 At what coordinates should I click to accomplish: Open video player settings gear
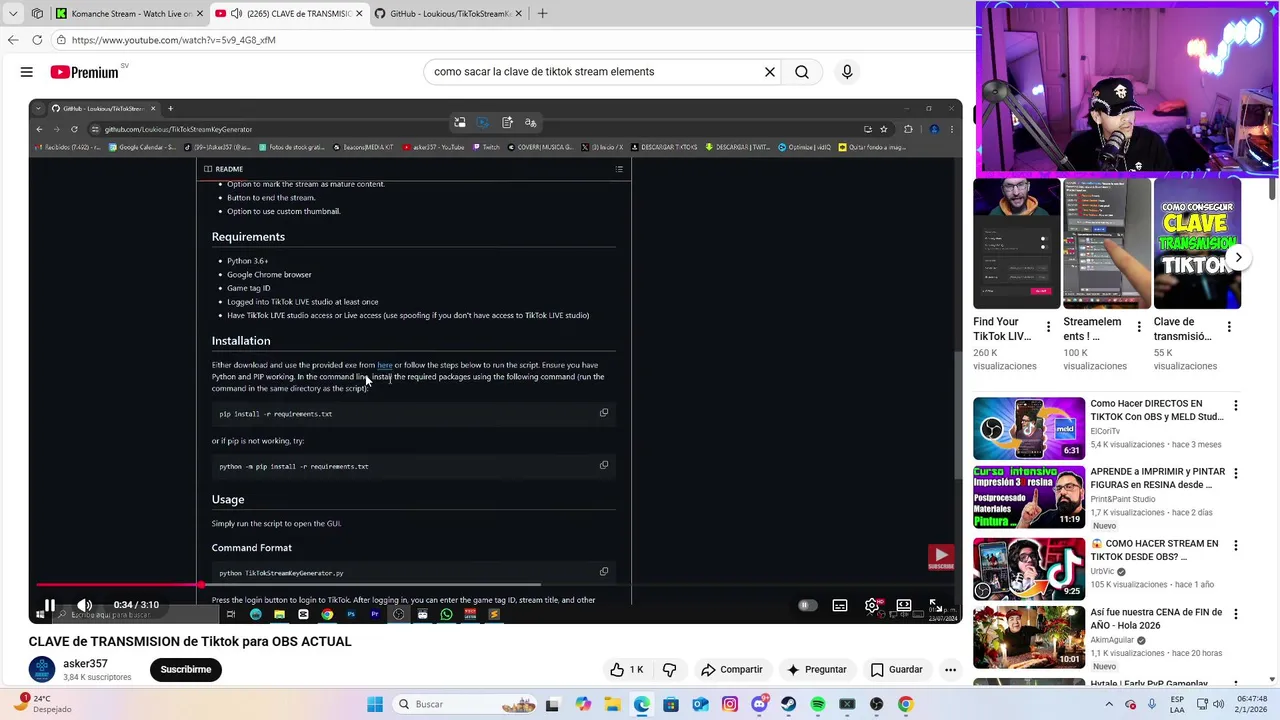pyautogui.click(x=872, y=605)
